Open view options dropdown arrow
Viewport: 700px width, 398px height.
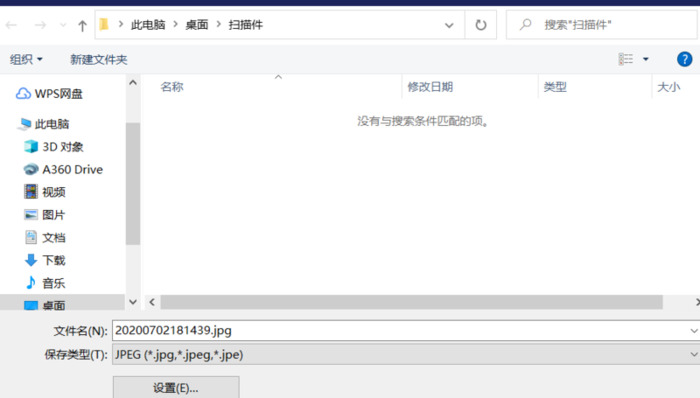(x=646, y=59)
